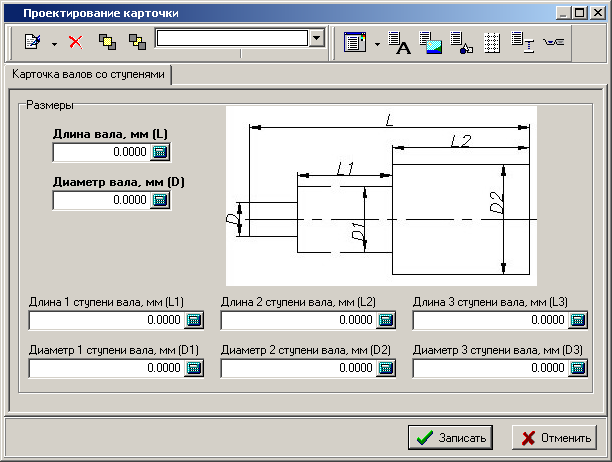Click the insert picture icon
612x462 pixels.
[431, 43]
